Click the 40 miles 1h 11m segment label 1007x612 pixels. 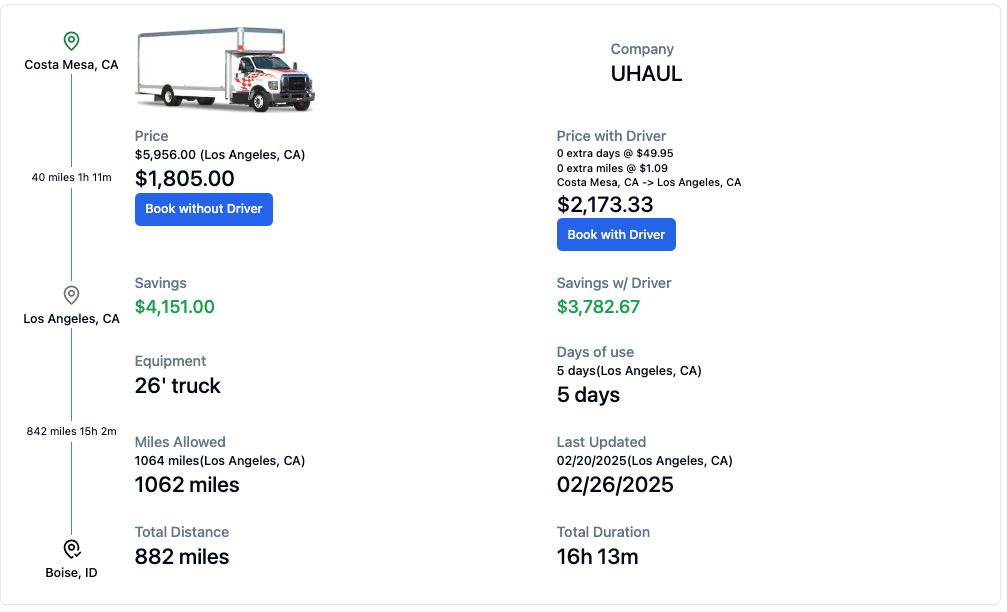[x=71, y=177]
